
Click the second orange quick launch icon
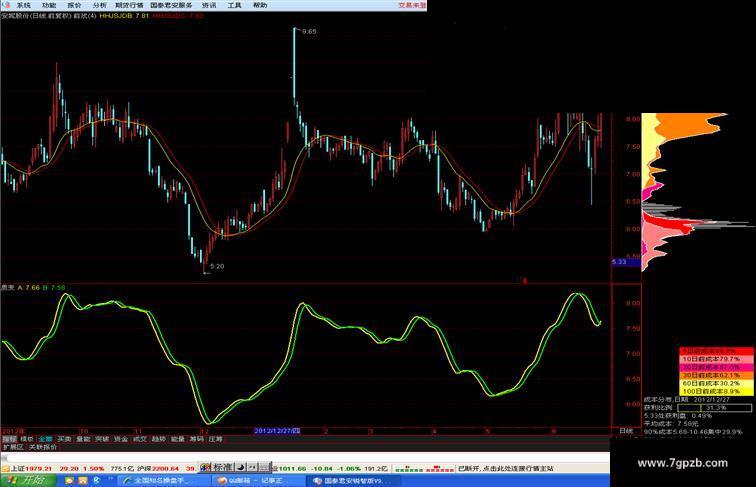click(82, 481)
